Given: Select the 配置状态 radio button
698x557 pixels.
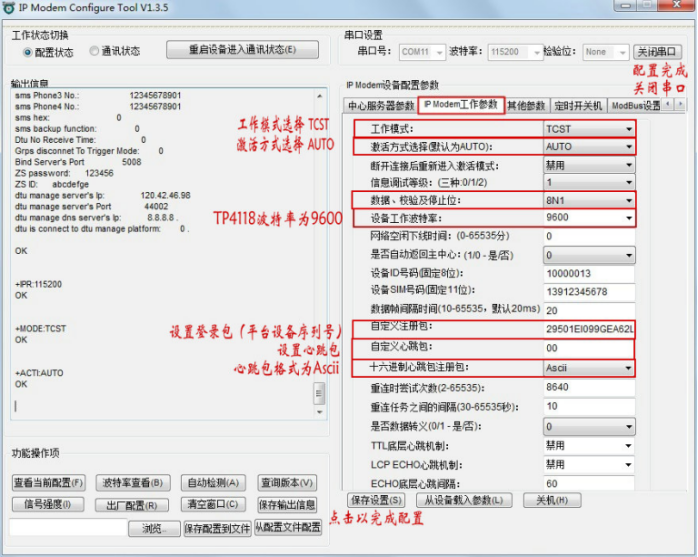Looking at the screenshot, I should point(26,51).
